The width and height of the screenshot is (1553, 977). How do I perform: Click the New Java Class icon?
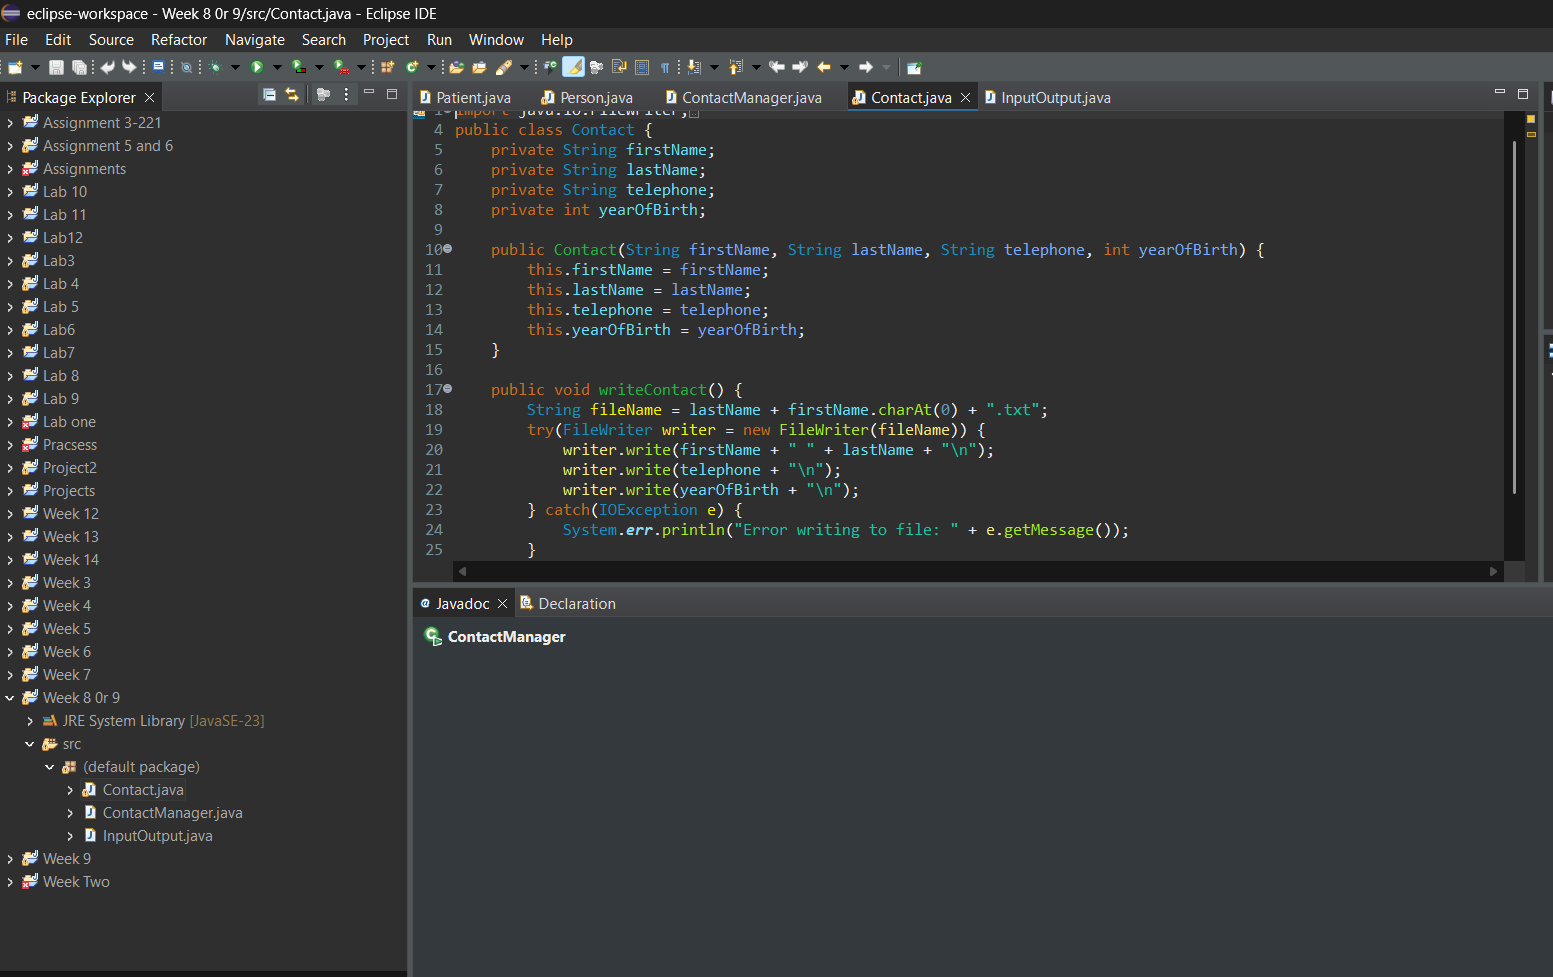(x=412, y=67)
